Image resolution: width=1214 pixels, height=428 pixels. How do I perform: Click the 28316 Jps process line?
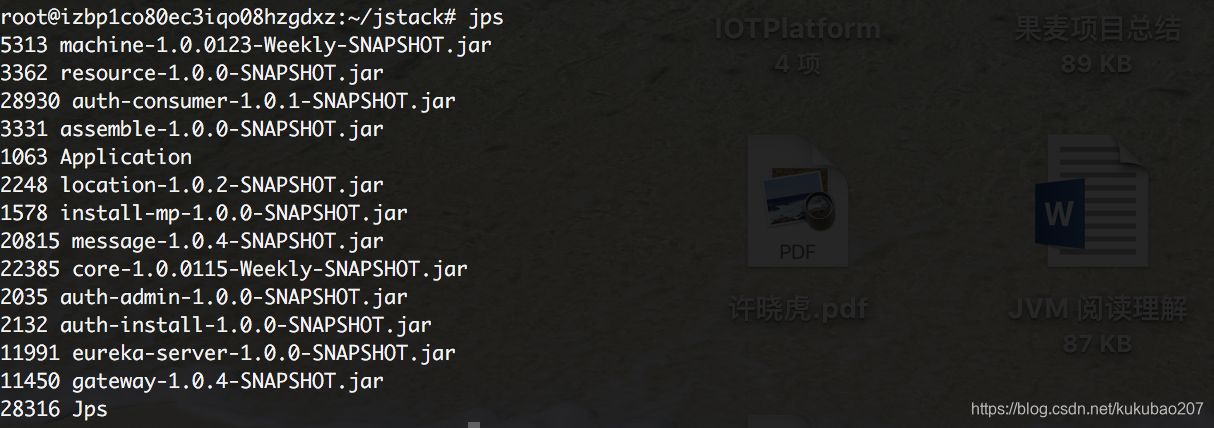pyautogui.click(x=54, y=409)
